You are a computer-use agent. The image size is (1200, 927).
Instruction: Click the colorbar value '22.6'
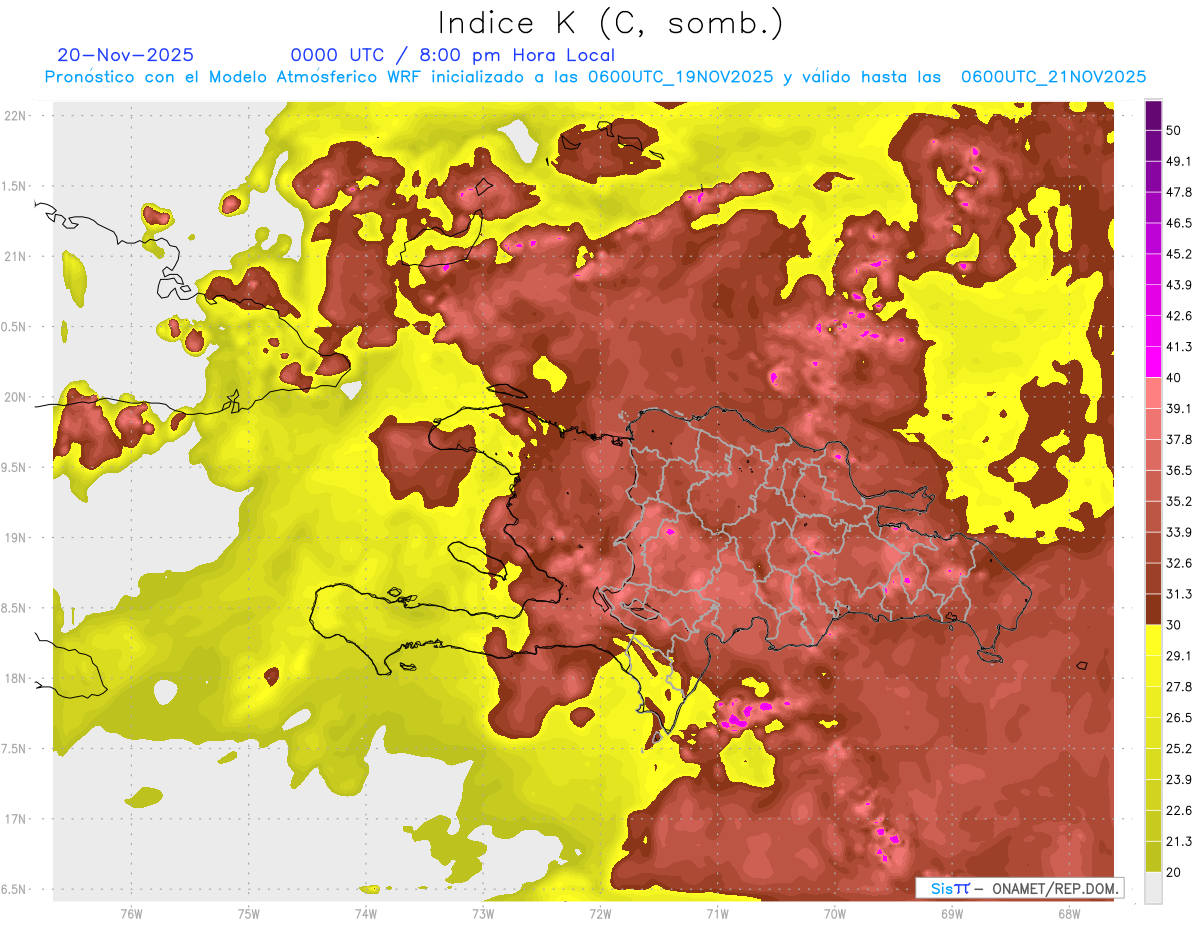[x=1178, y=810]
